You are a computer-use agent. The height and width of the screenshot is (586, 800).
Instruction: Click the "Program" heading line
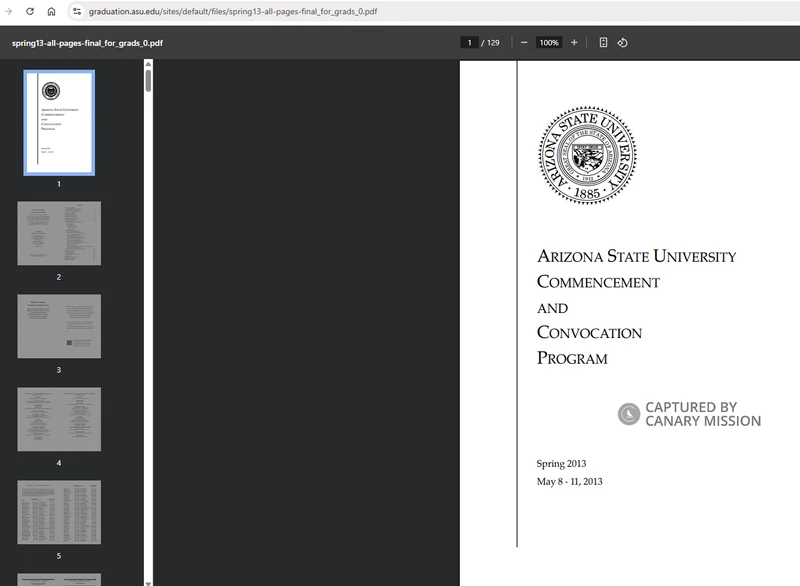(572, 358)
